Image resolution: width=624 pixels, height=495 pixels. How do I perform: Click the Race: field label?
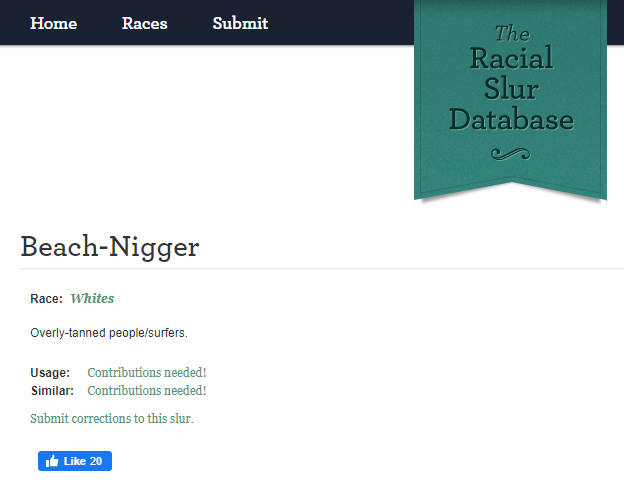click(x=46, y=299)
